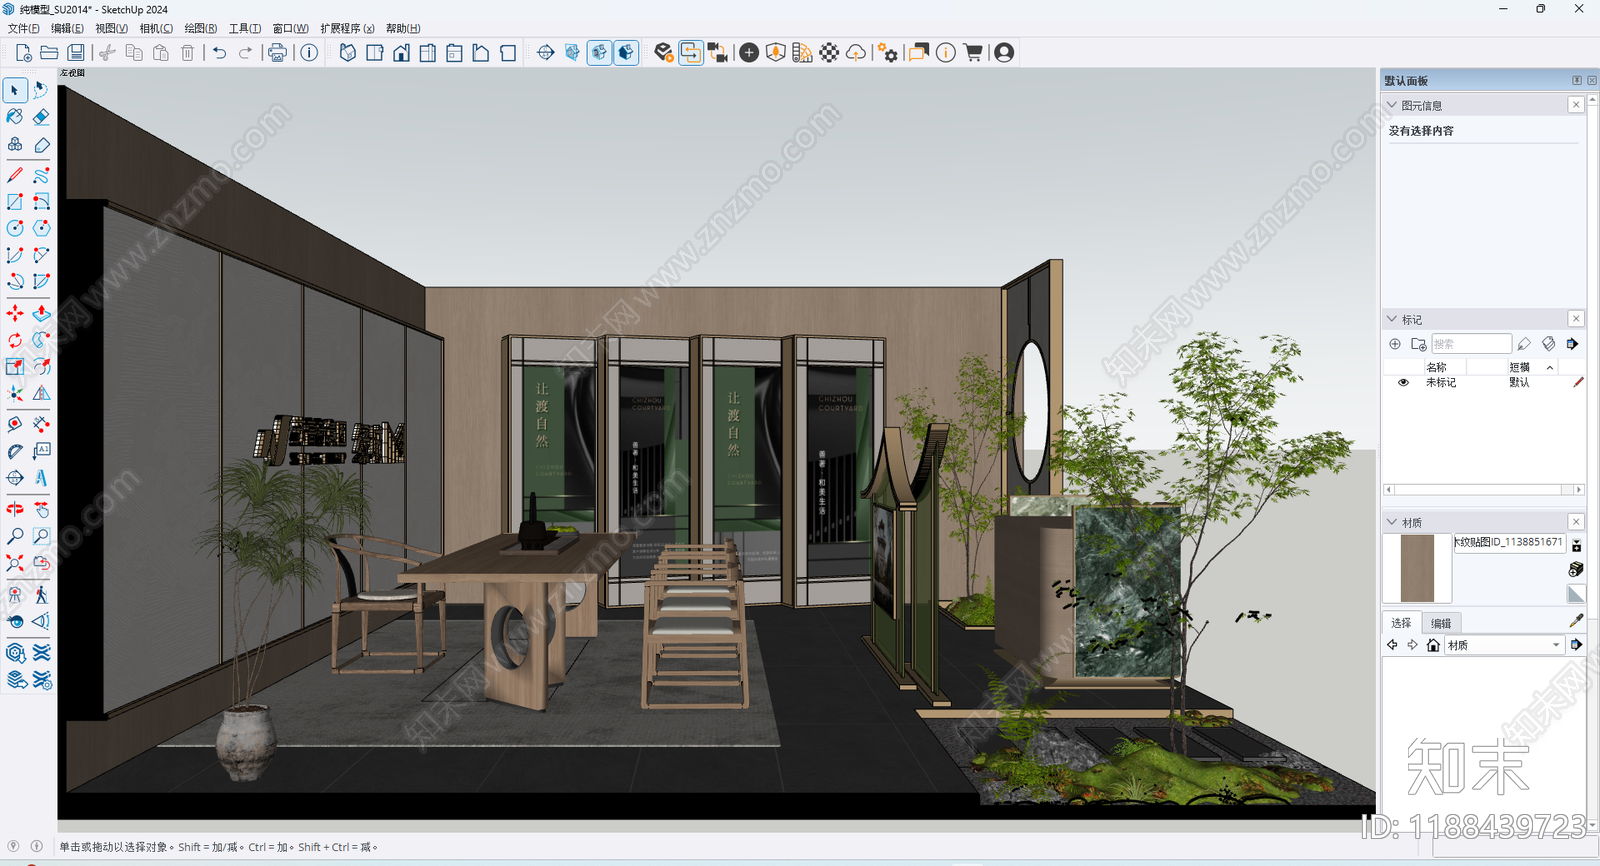Screen dimensions: 1600x866
Task: Collapse the 标记 tags section
Action: pyautogui.click(x=1391, y=319)
